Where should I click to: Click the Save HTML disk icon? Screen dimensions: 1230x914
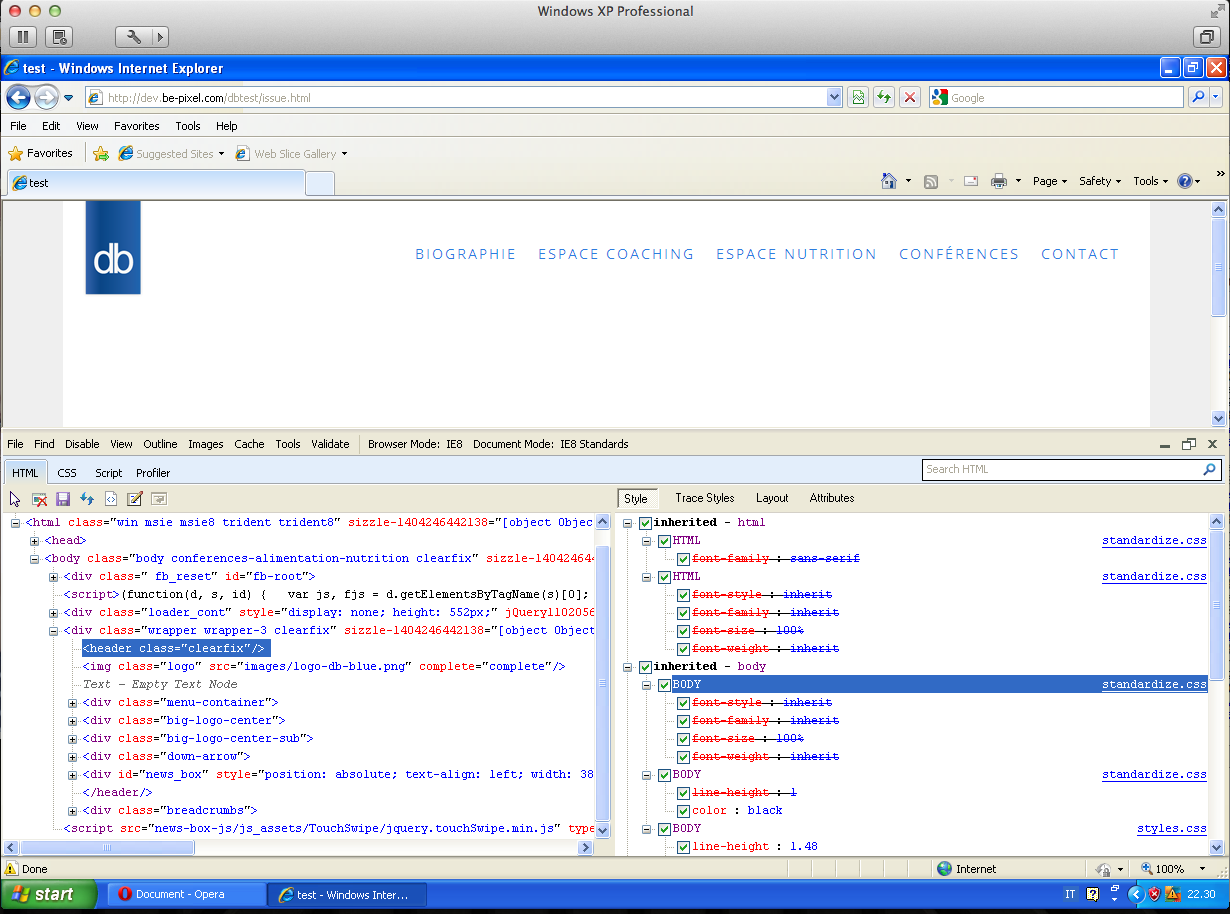point(63,498)
